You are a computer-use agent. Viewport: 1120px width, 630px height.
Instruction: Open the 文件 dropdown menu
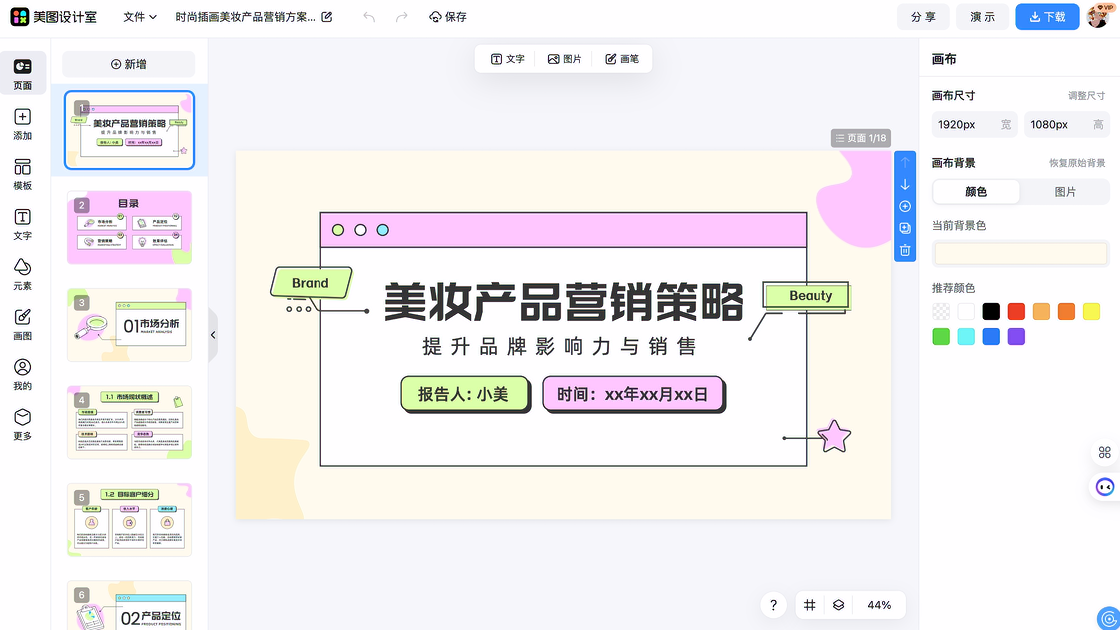click(x=140, y=17)
